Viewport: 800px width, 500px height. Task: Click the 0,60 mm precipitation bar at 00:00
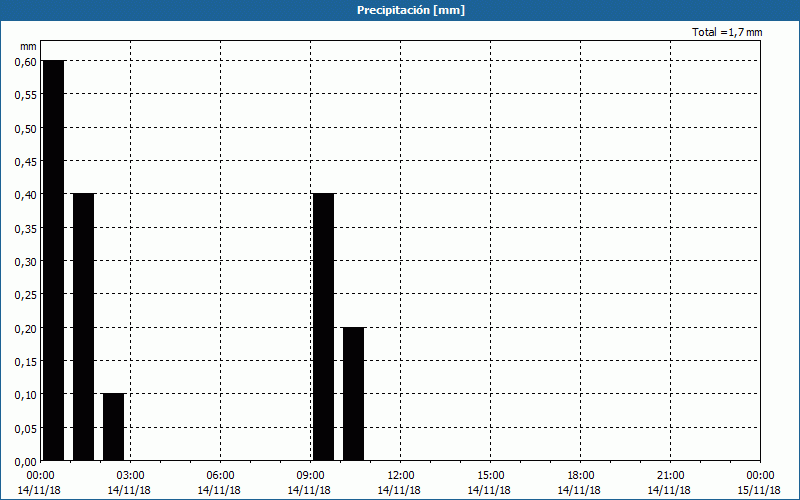pyautogui.click(x=54, y=260)
